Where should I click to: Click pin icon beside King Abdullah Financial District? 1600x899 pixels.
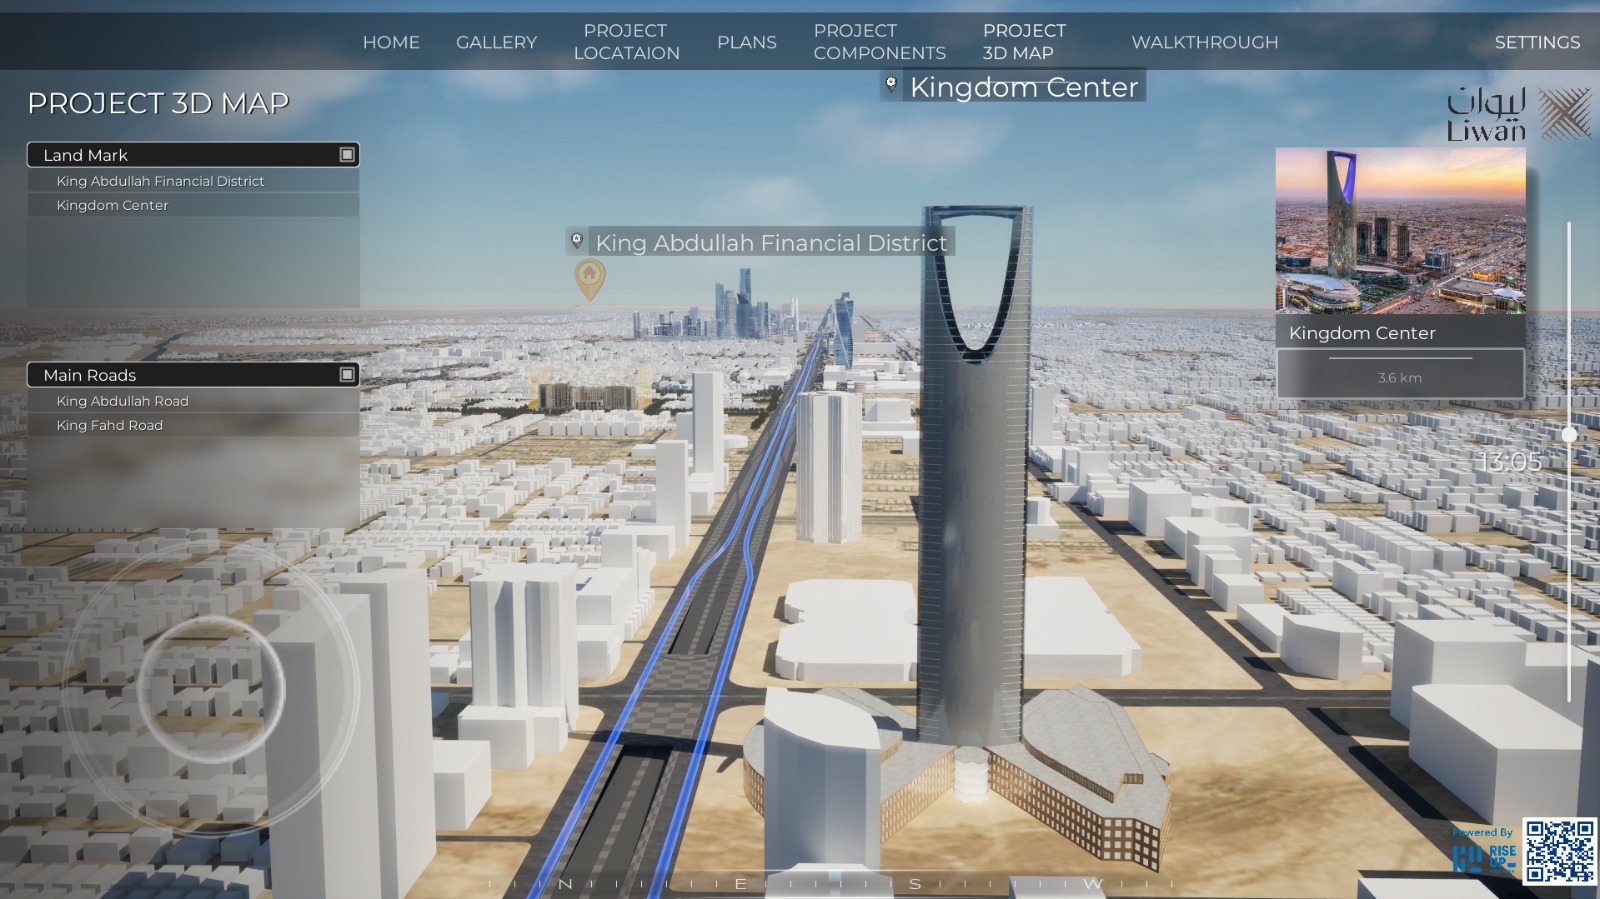pos(577,241)
